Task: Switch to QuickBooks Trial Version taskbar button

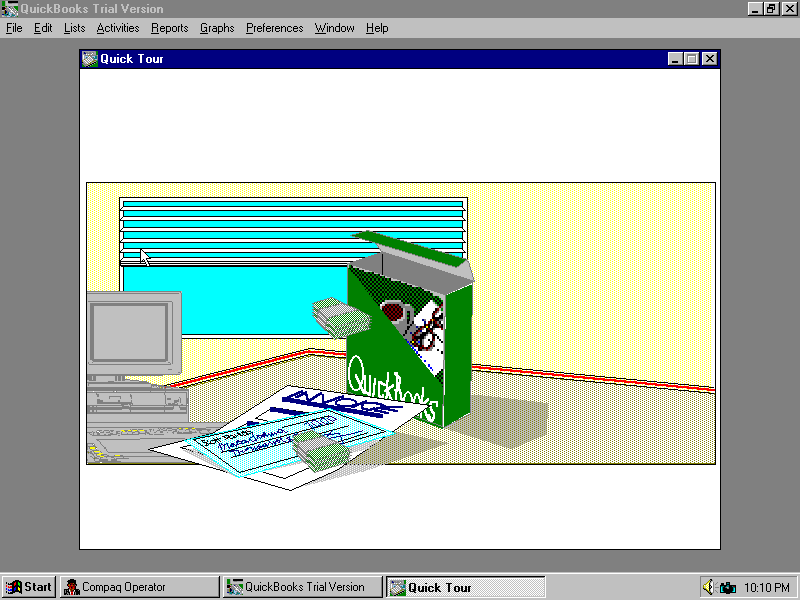Action: 303,587
